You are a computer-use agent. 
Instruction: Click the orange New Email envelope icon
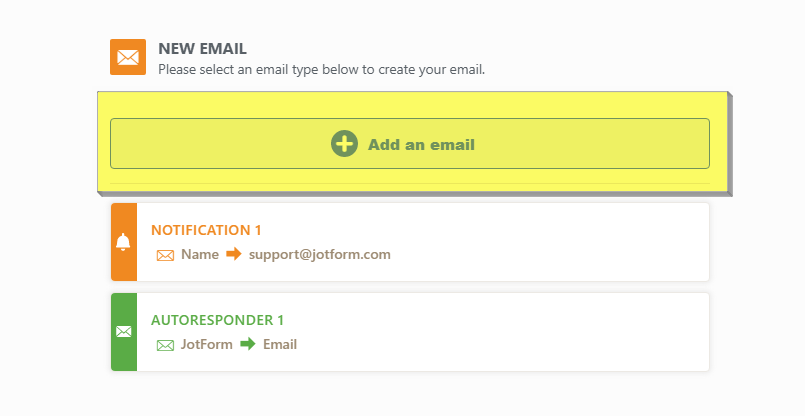128,57
